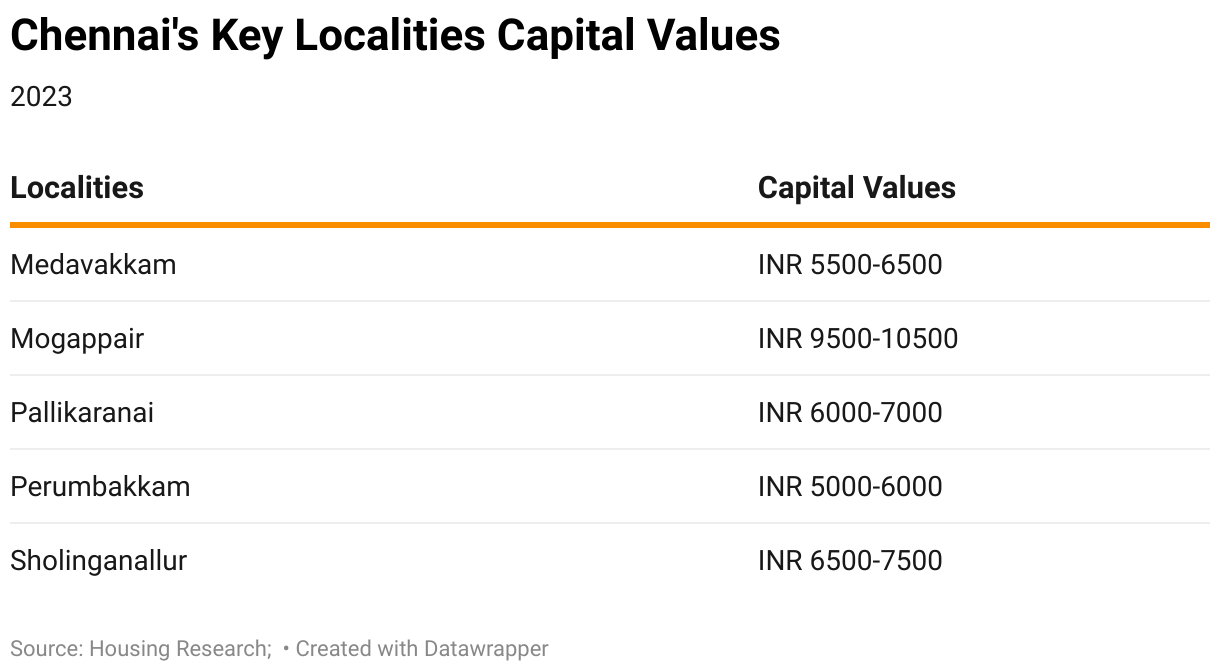This screenshot has width=1220, height=672.
Task: Click the "Chennai's Key Localities Capital Values" title
Action: [395, 36]
